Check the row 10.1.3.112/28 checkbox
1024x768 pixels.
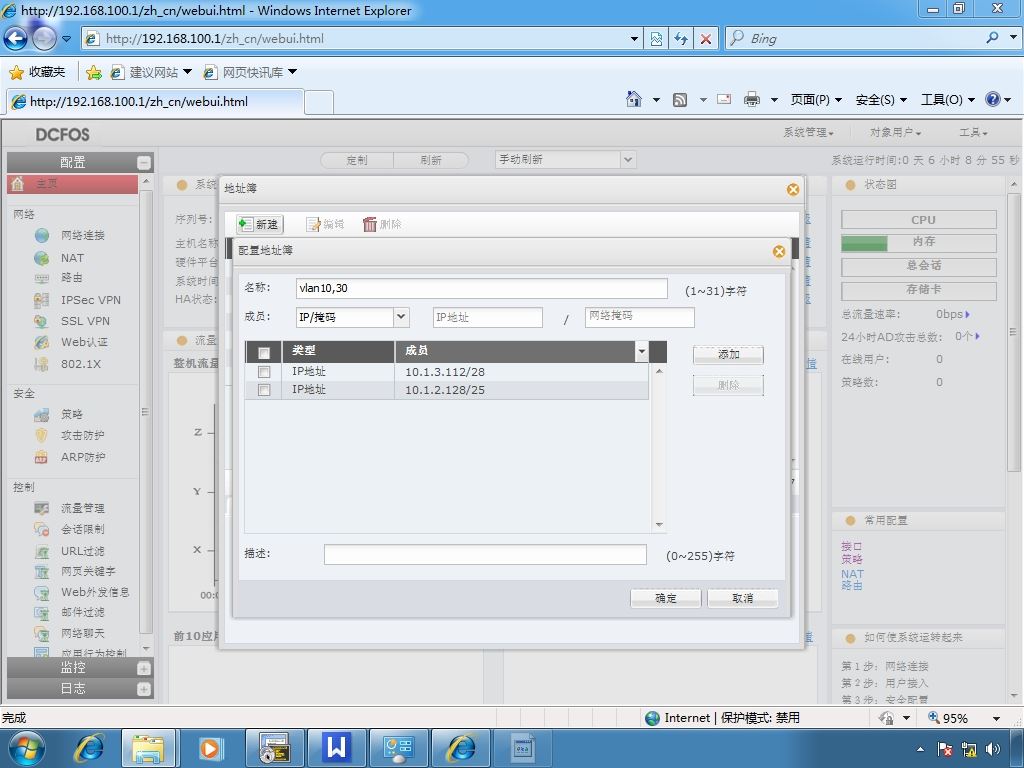(x=264, y=372)
